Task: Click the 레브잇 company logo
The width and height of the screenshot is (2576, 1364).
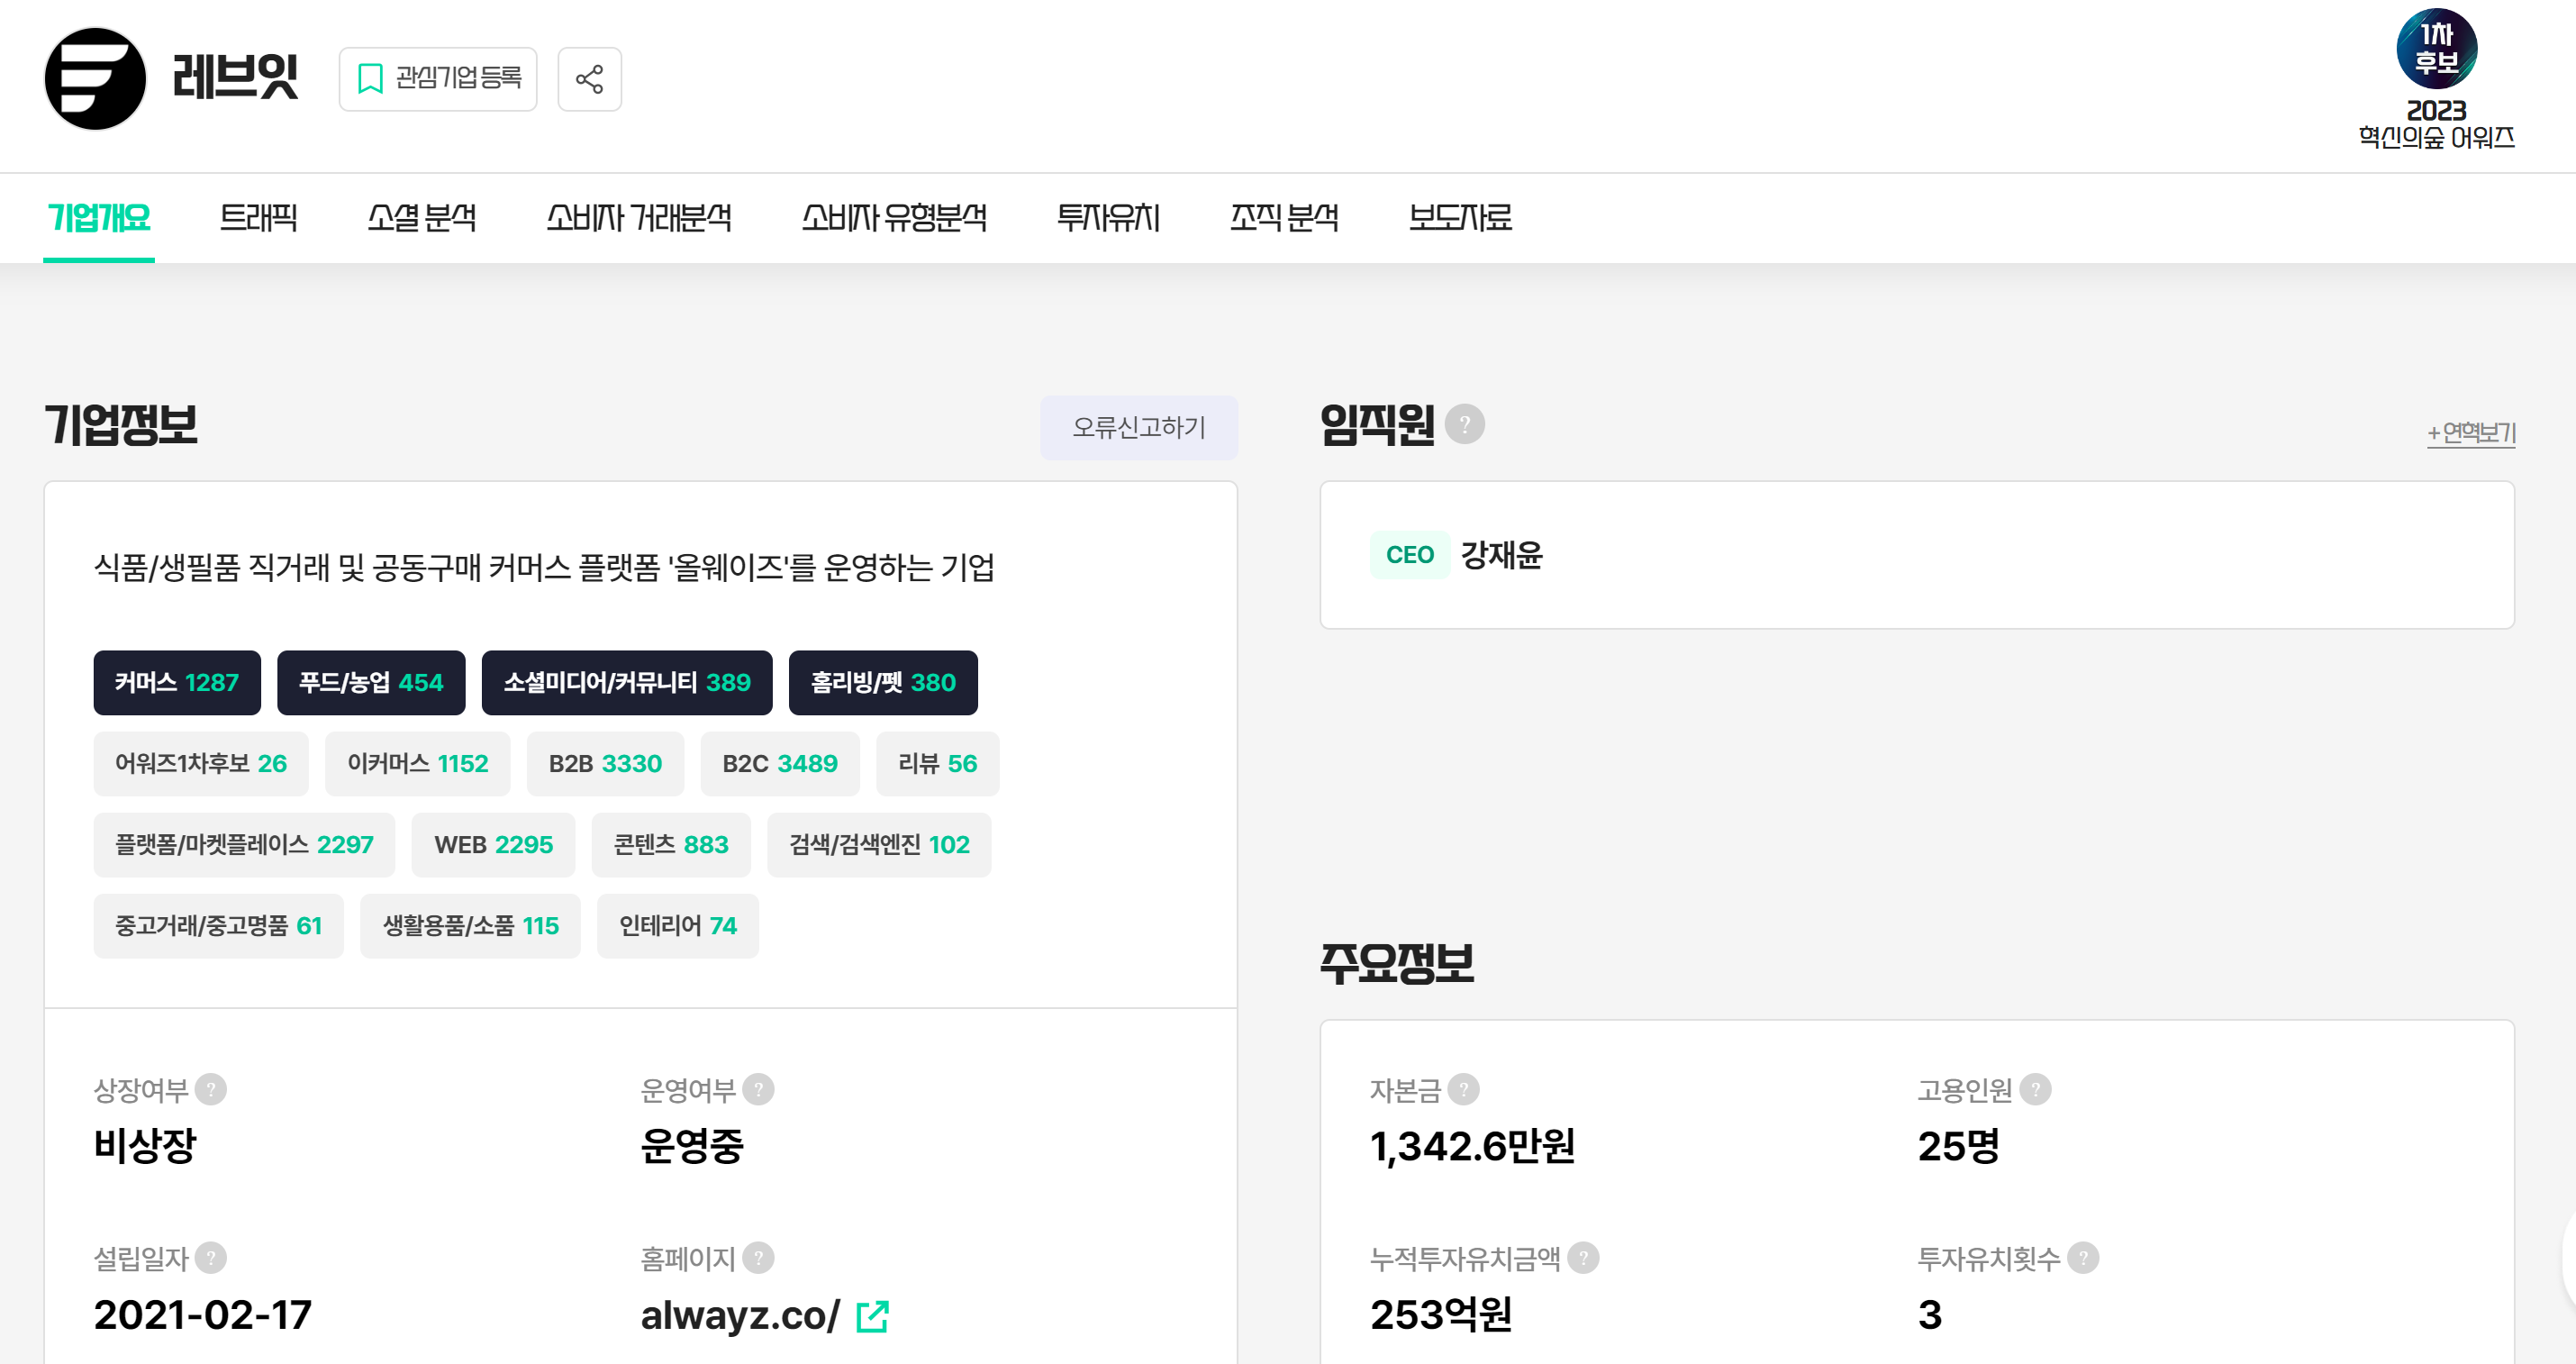Action: [95, 79]
